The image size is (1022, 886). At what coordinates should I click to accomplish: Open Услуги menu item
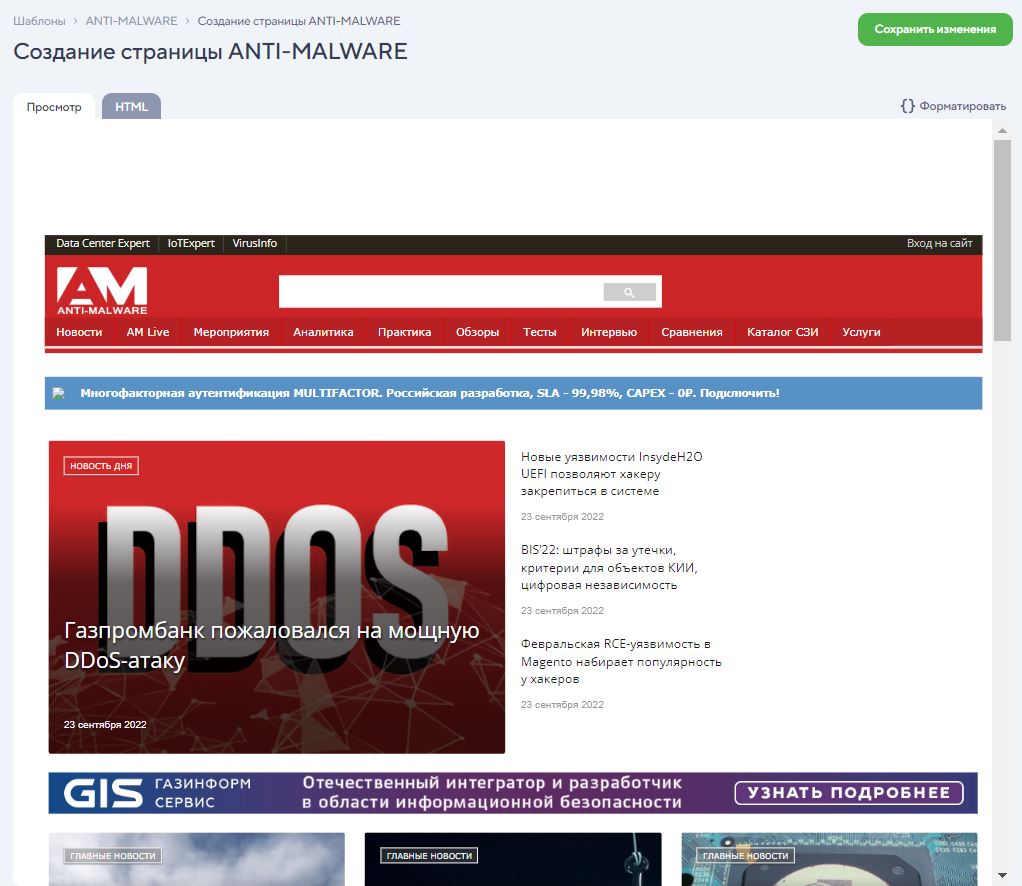[861, 332]
